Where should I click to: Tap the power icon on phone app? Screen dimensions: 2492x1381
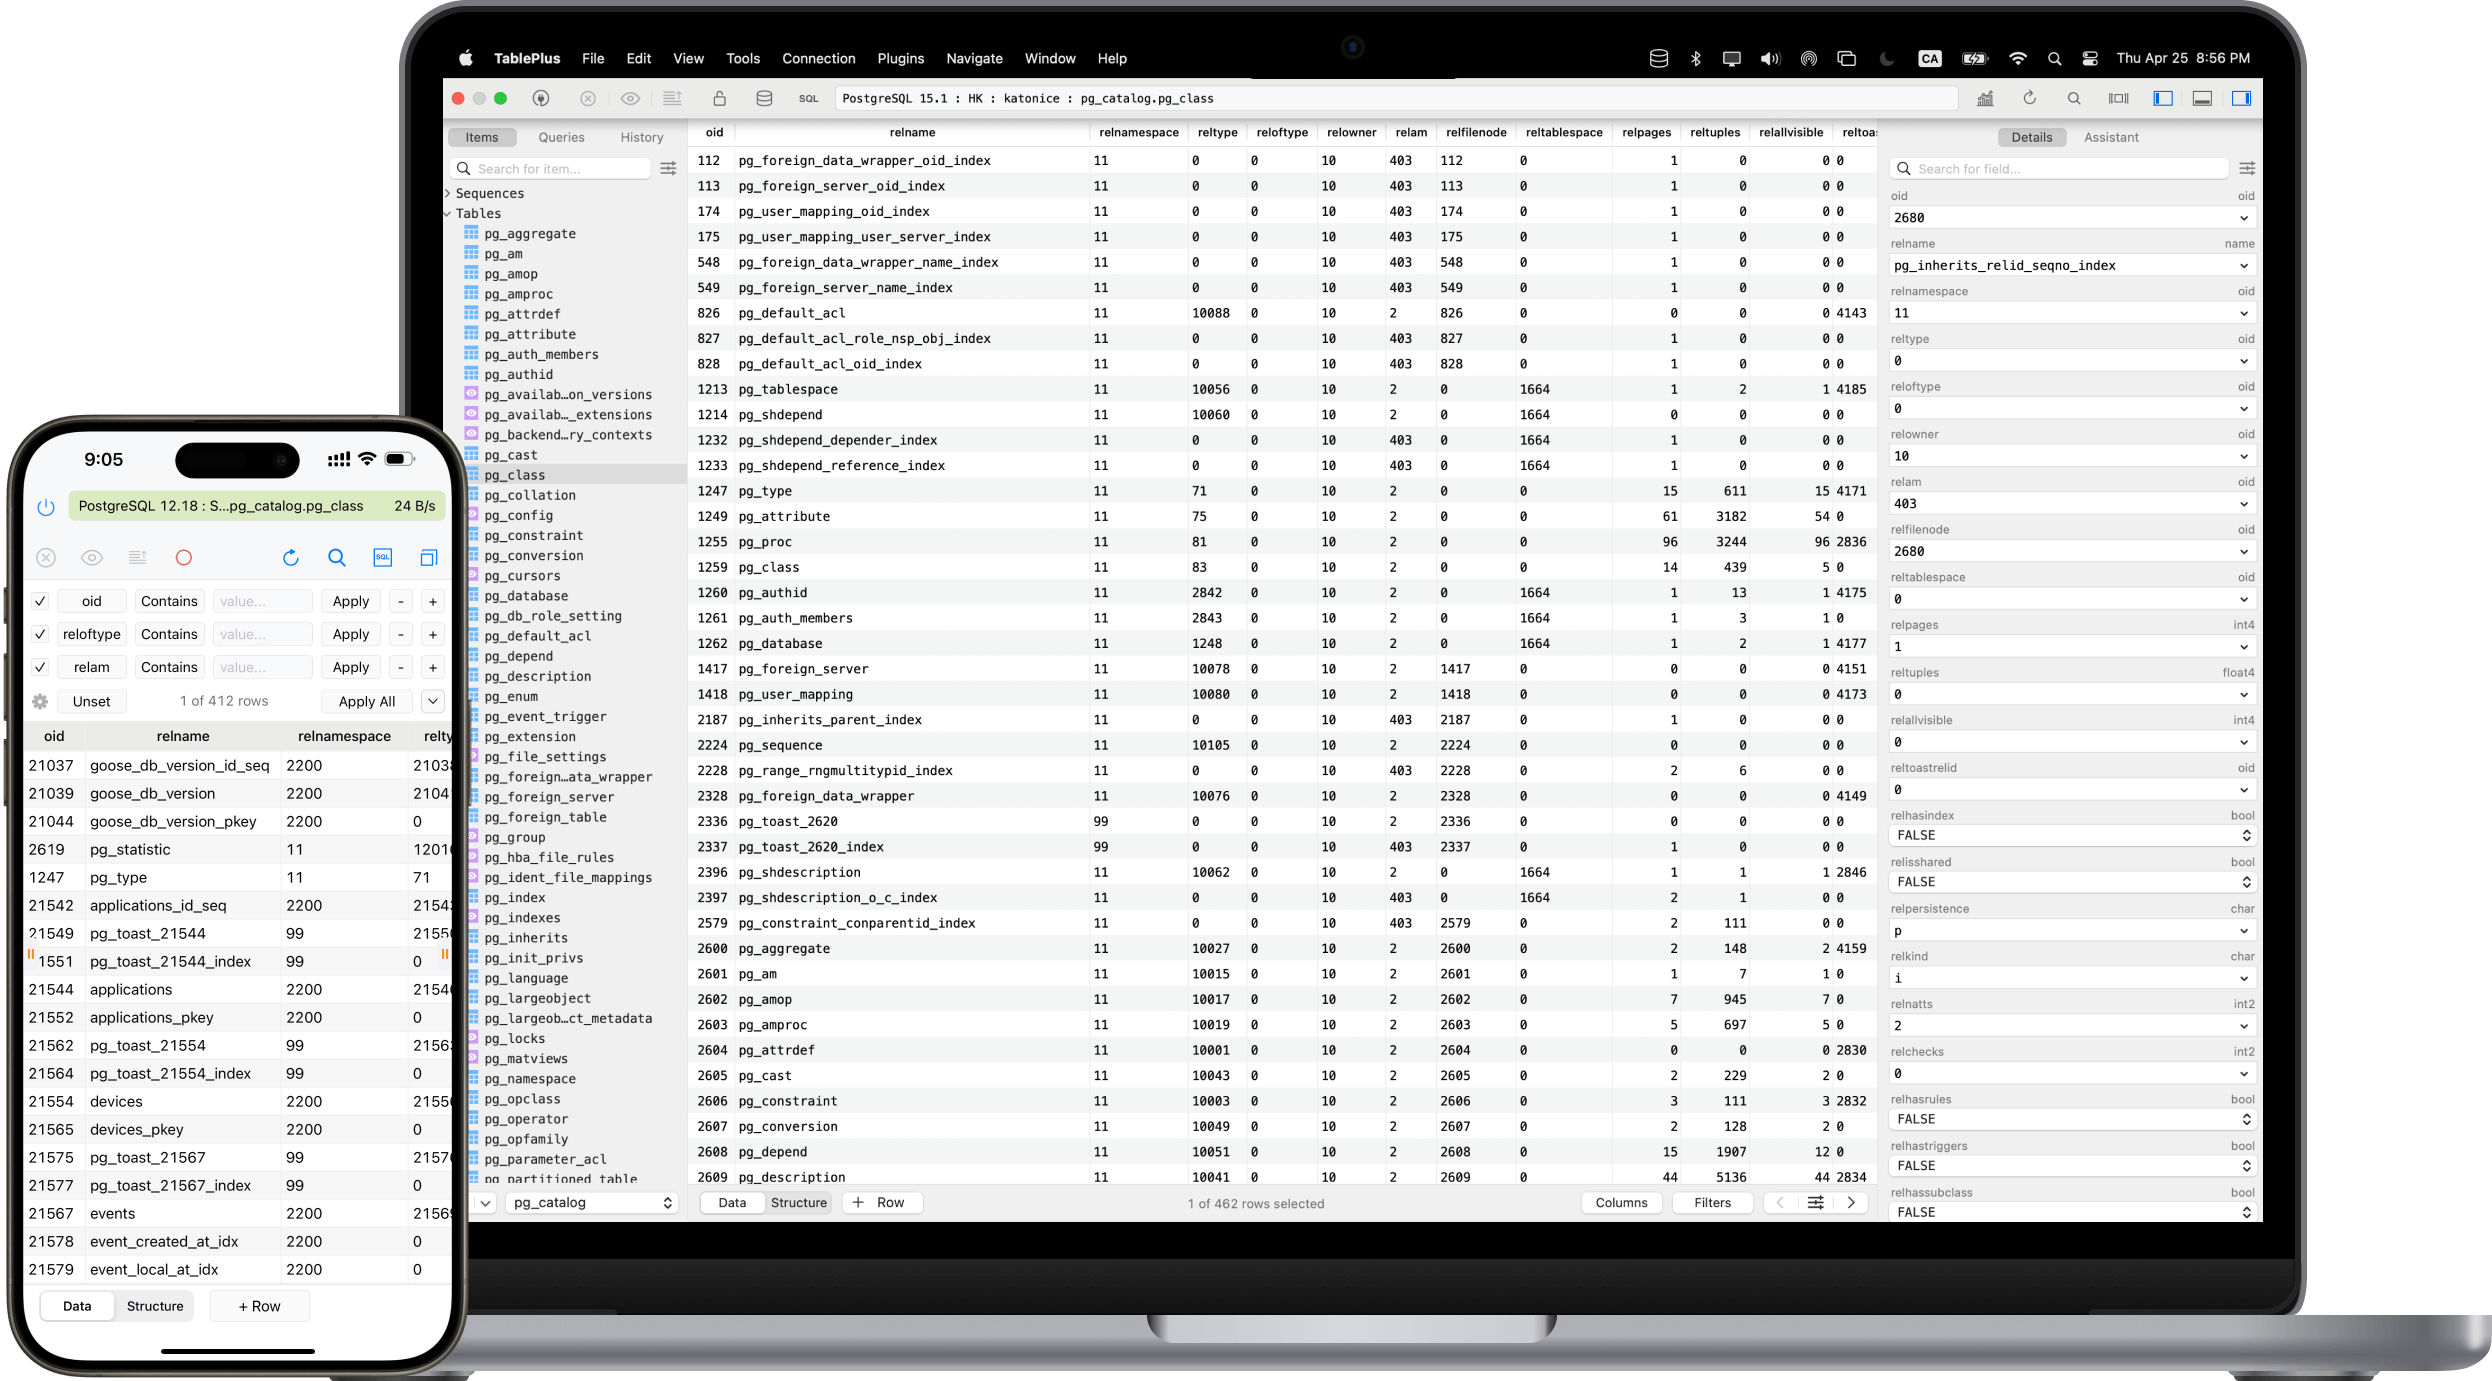click(46, 506)
